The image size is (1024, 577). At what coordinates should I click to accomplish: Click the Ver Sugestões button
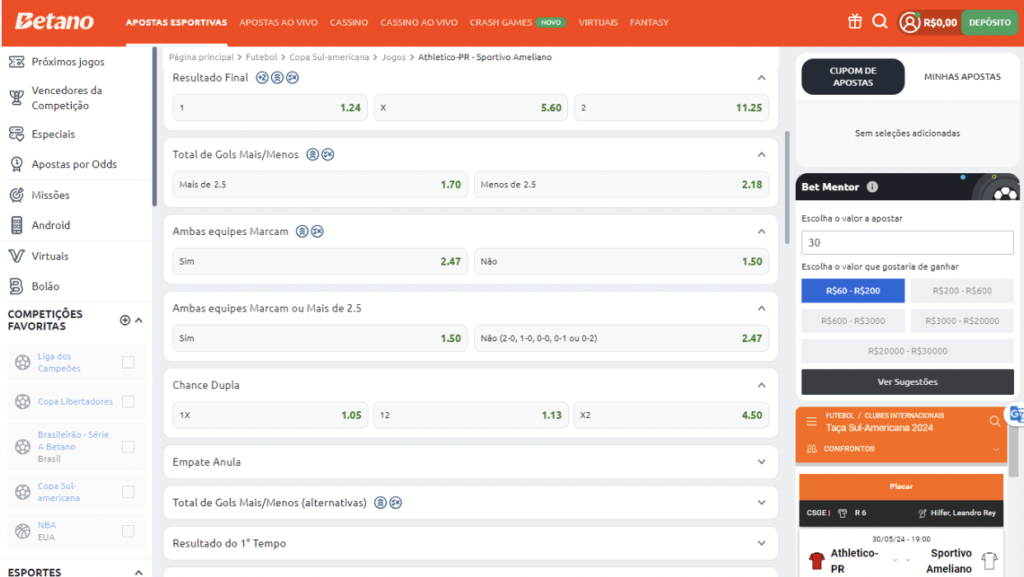click(x=907, y=382)
